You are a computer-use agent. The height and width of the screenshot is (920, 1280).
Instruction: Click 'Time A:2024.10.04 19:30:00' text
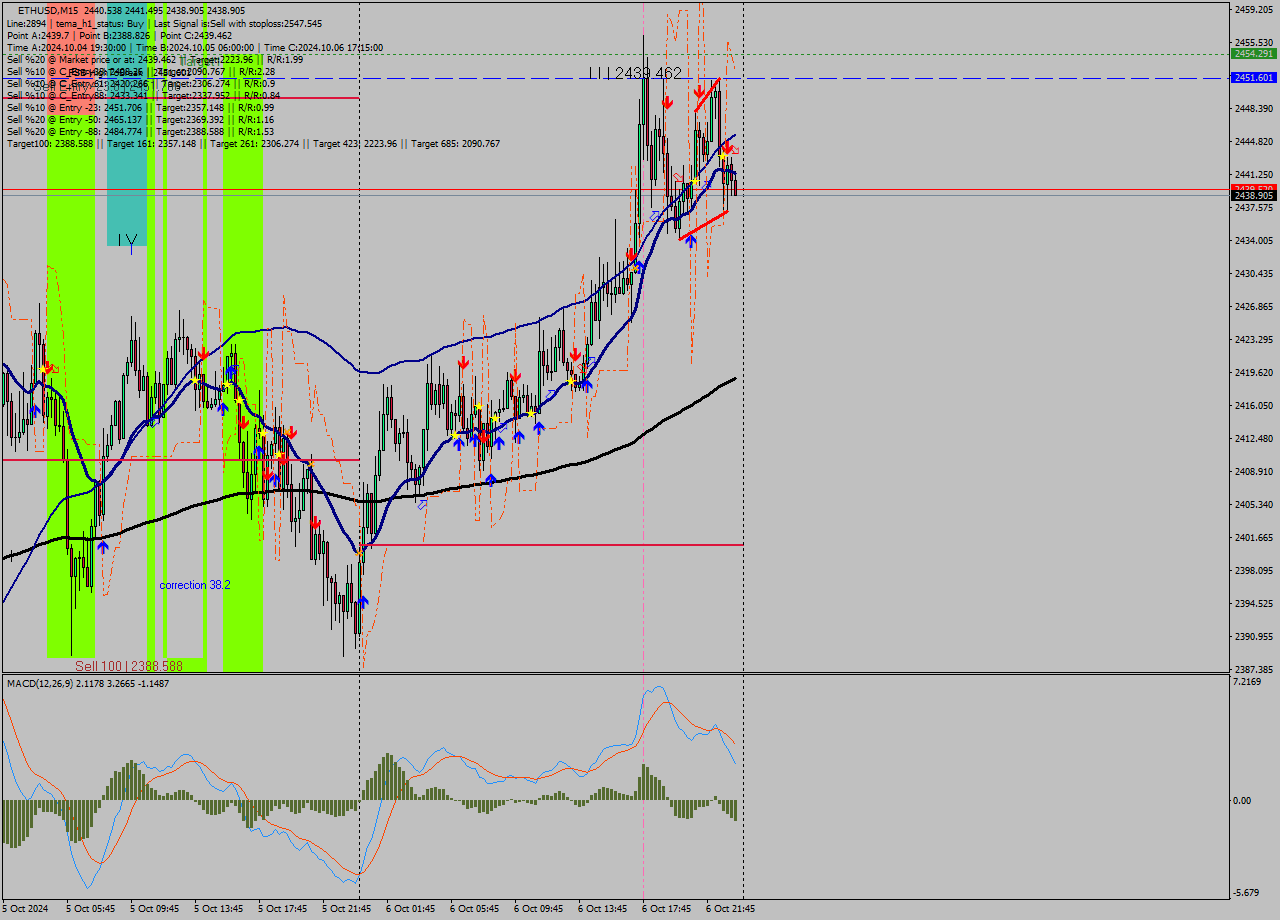(x=66, y=47)
